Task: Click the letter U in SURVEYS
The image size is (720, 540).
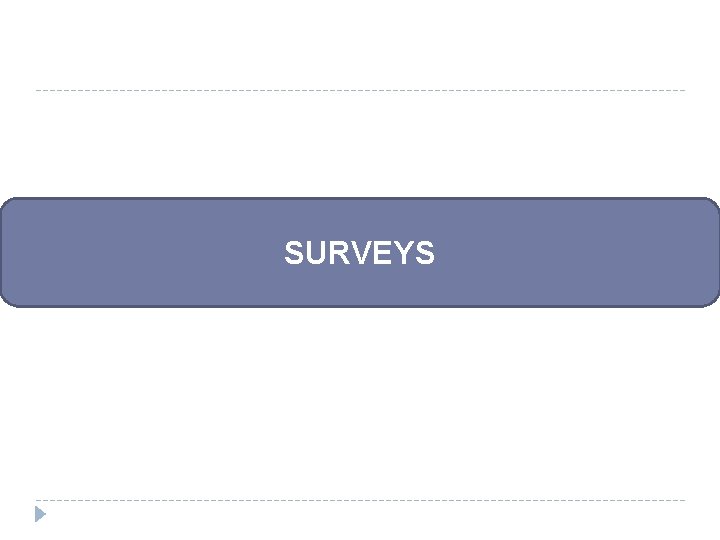Action: coord(316,253)
